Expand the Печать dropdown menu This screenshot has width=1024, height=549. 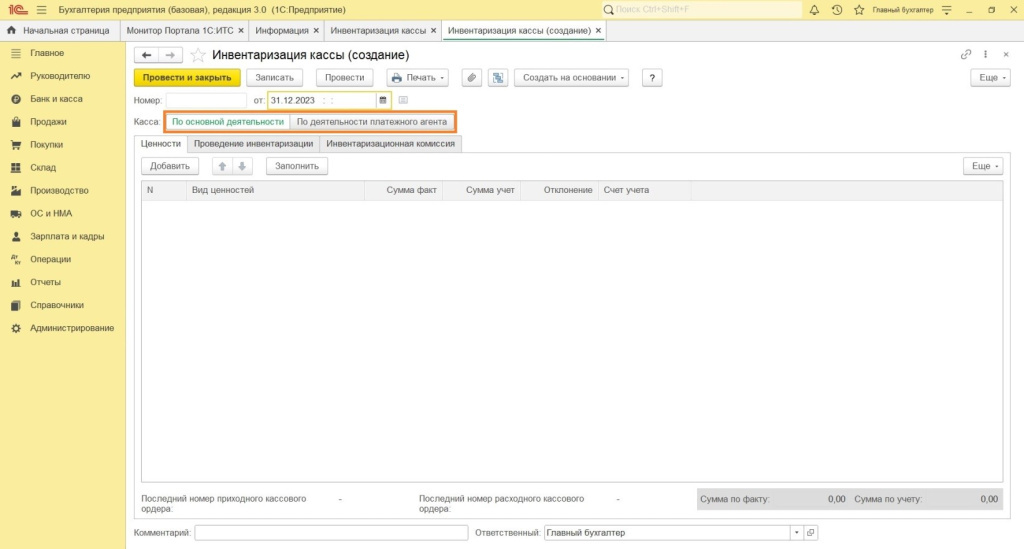(x=417, y=78)
